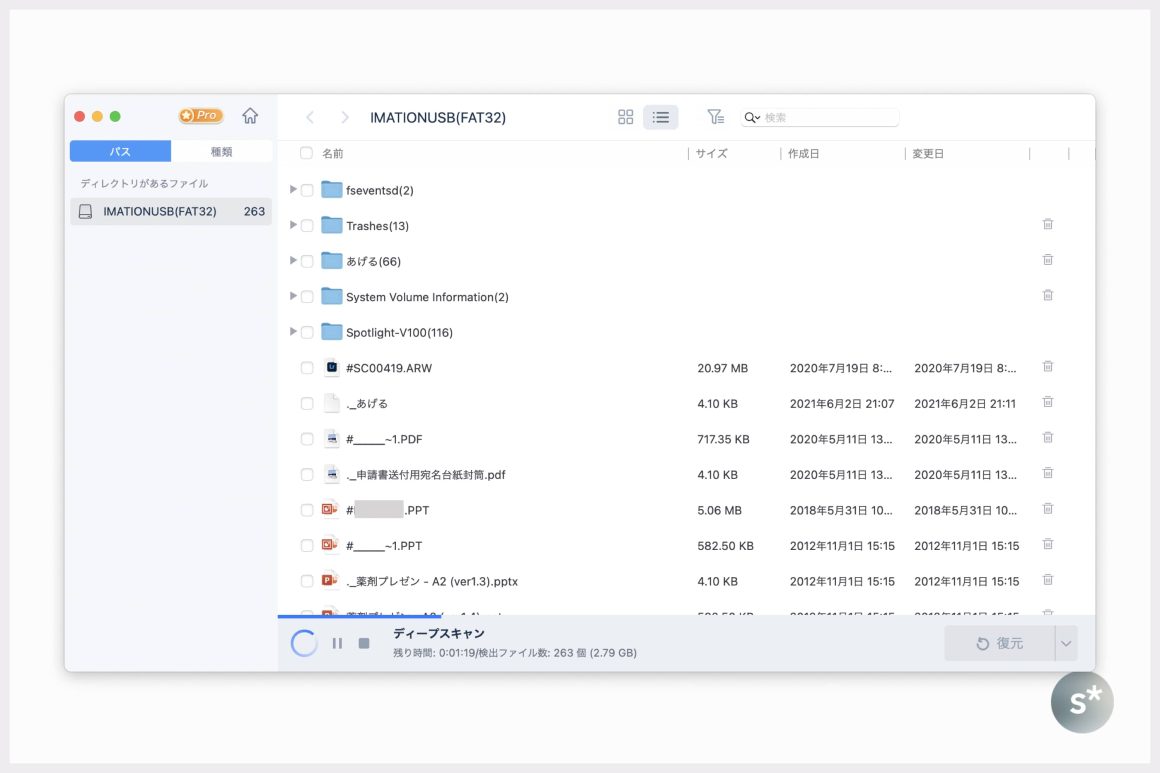Select checkbox for あげる(66) folder

(307, 261)
